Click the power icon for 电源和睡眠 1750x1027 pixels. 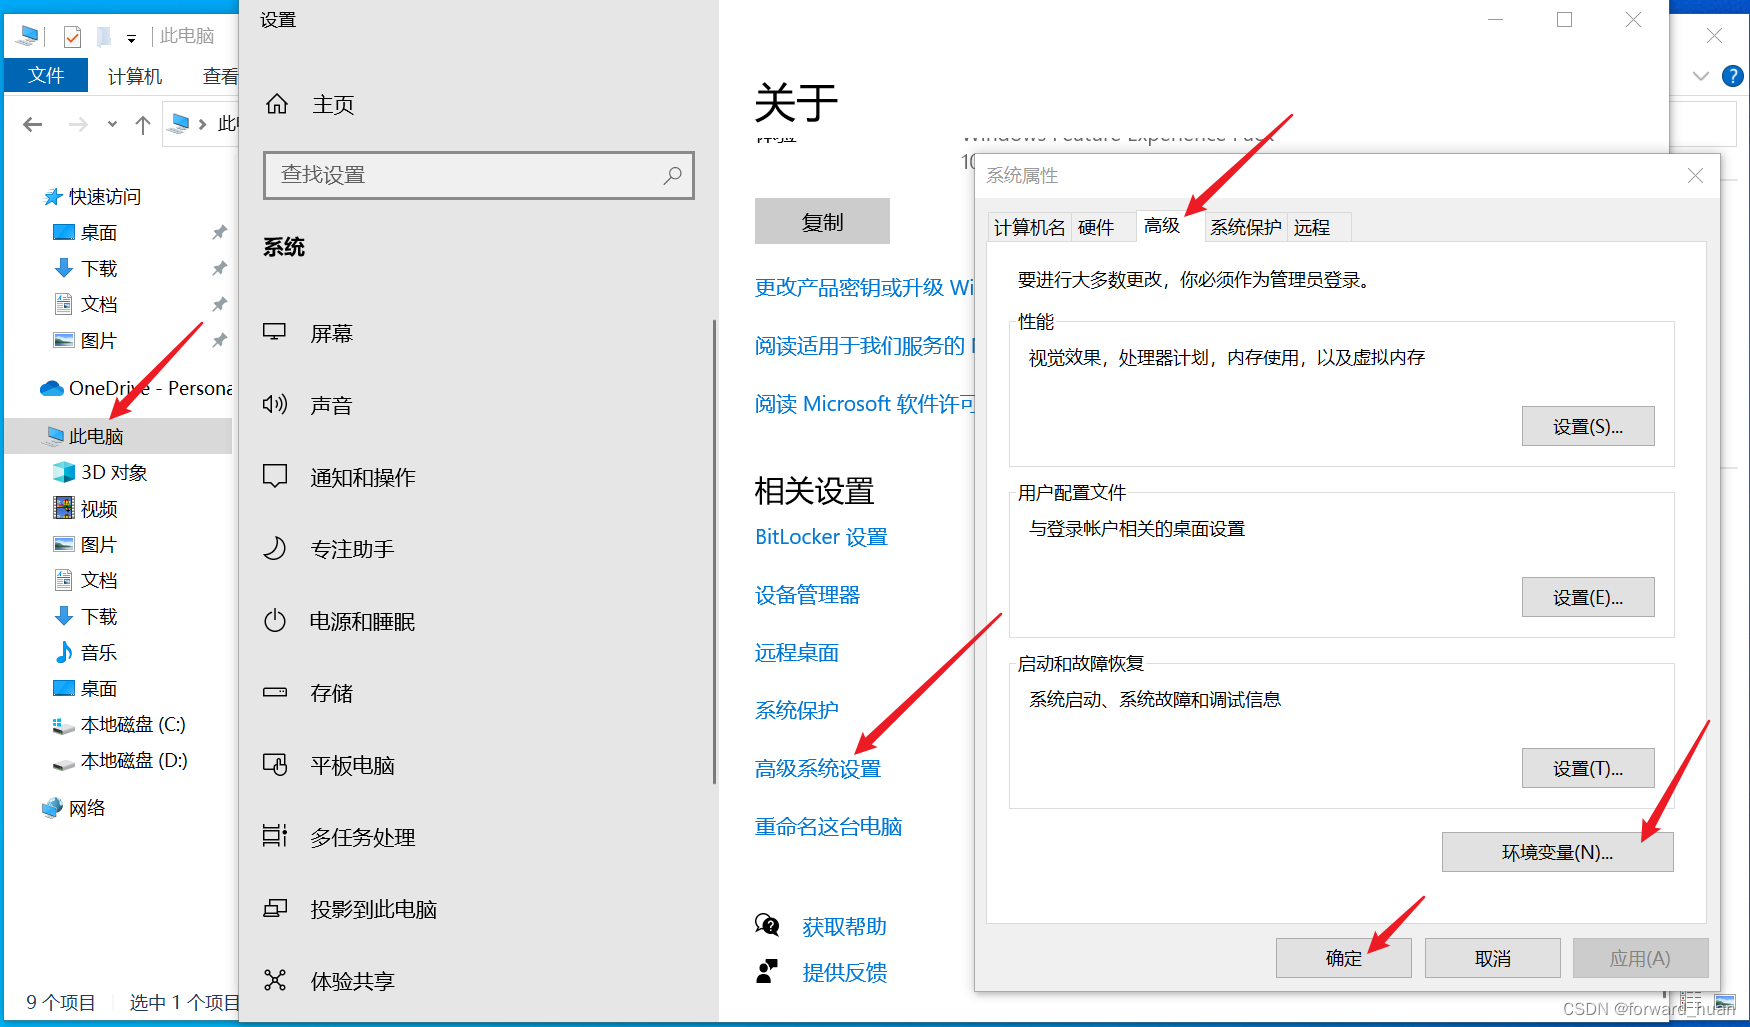click(275, 620)
